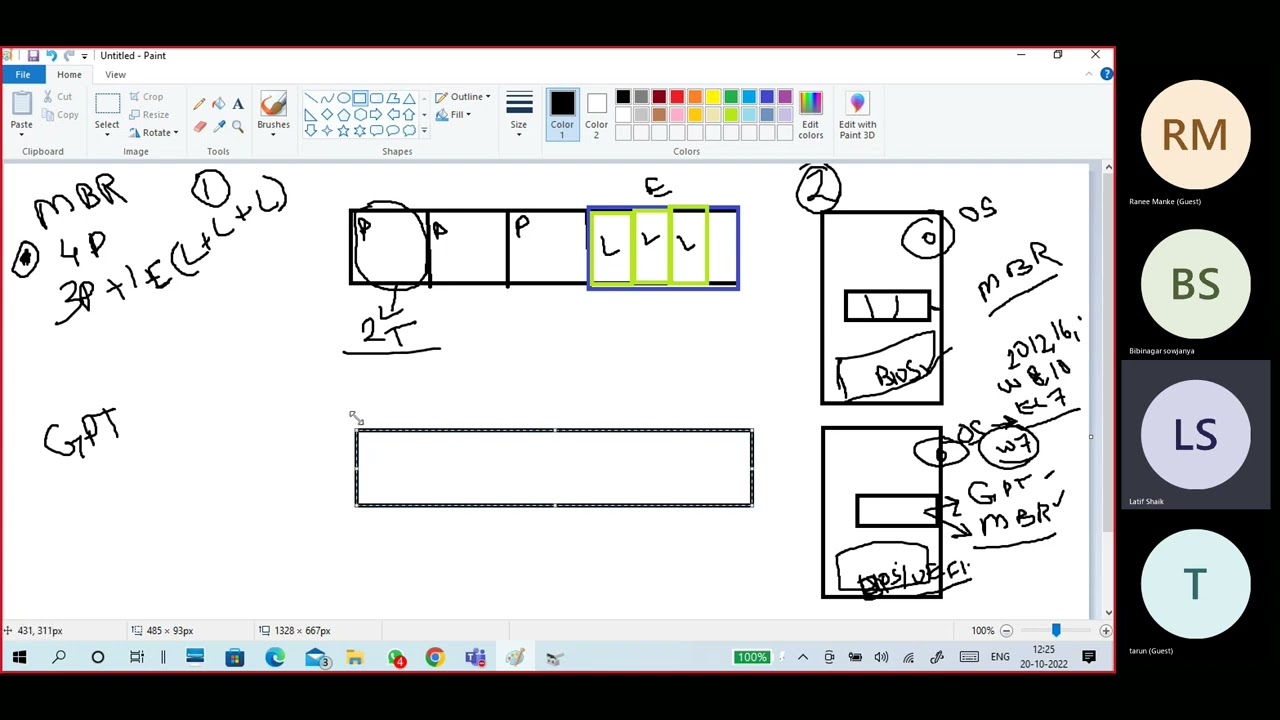Select the Diamond shape
The height and width of the screenshot is (720, 1280).
pyautogui.click(x=327, y=114)
